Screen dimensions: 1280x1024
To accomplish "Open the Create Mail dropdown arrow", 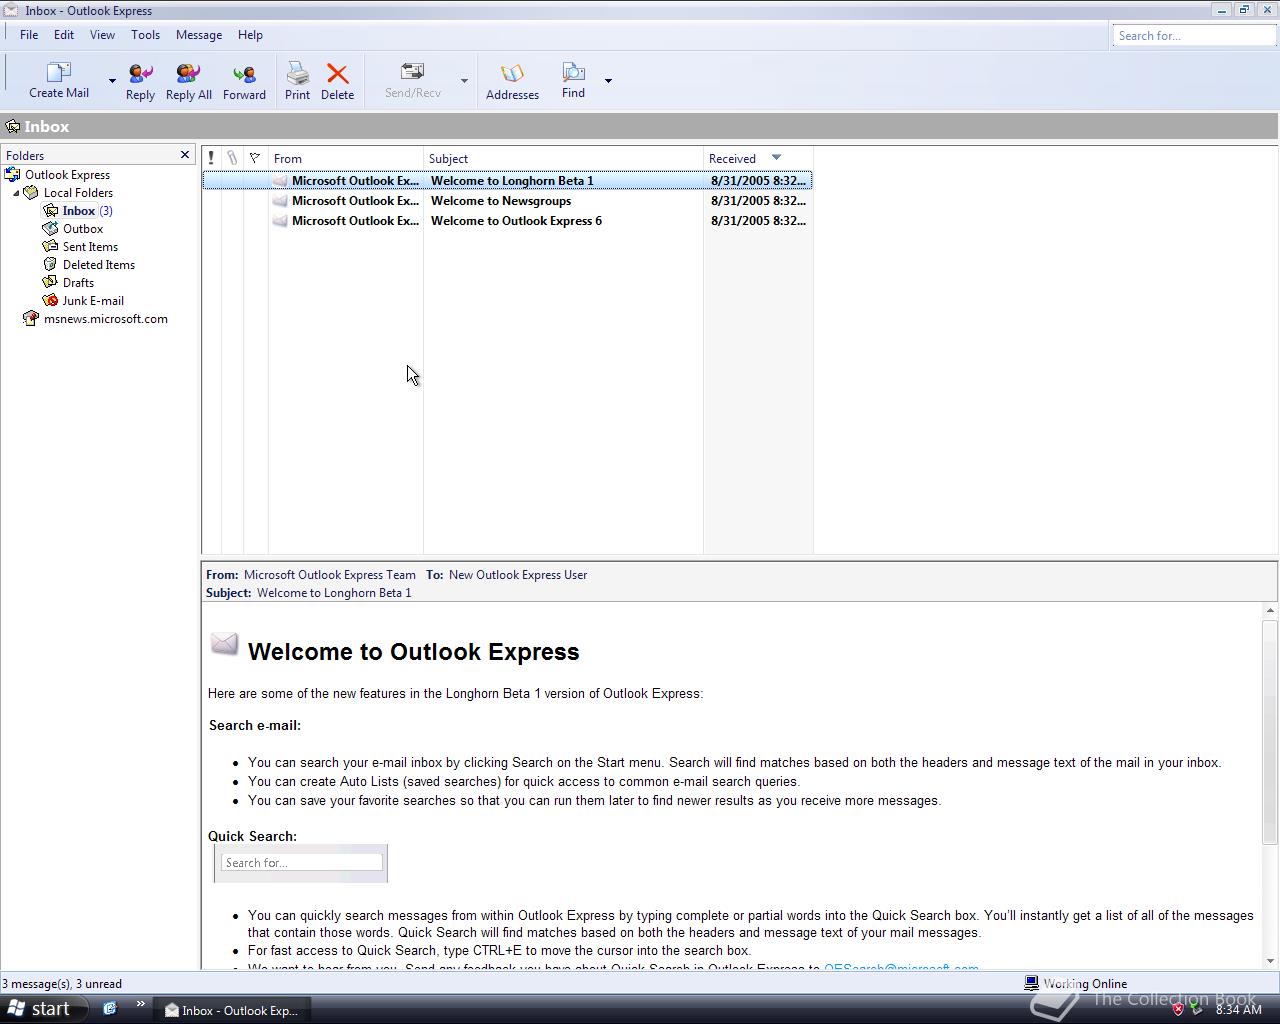I will pos(112,81).
